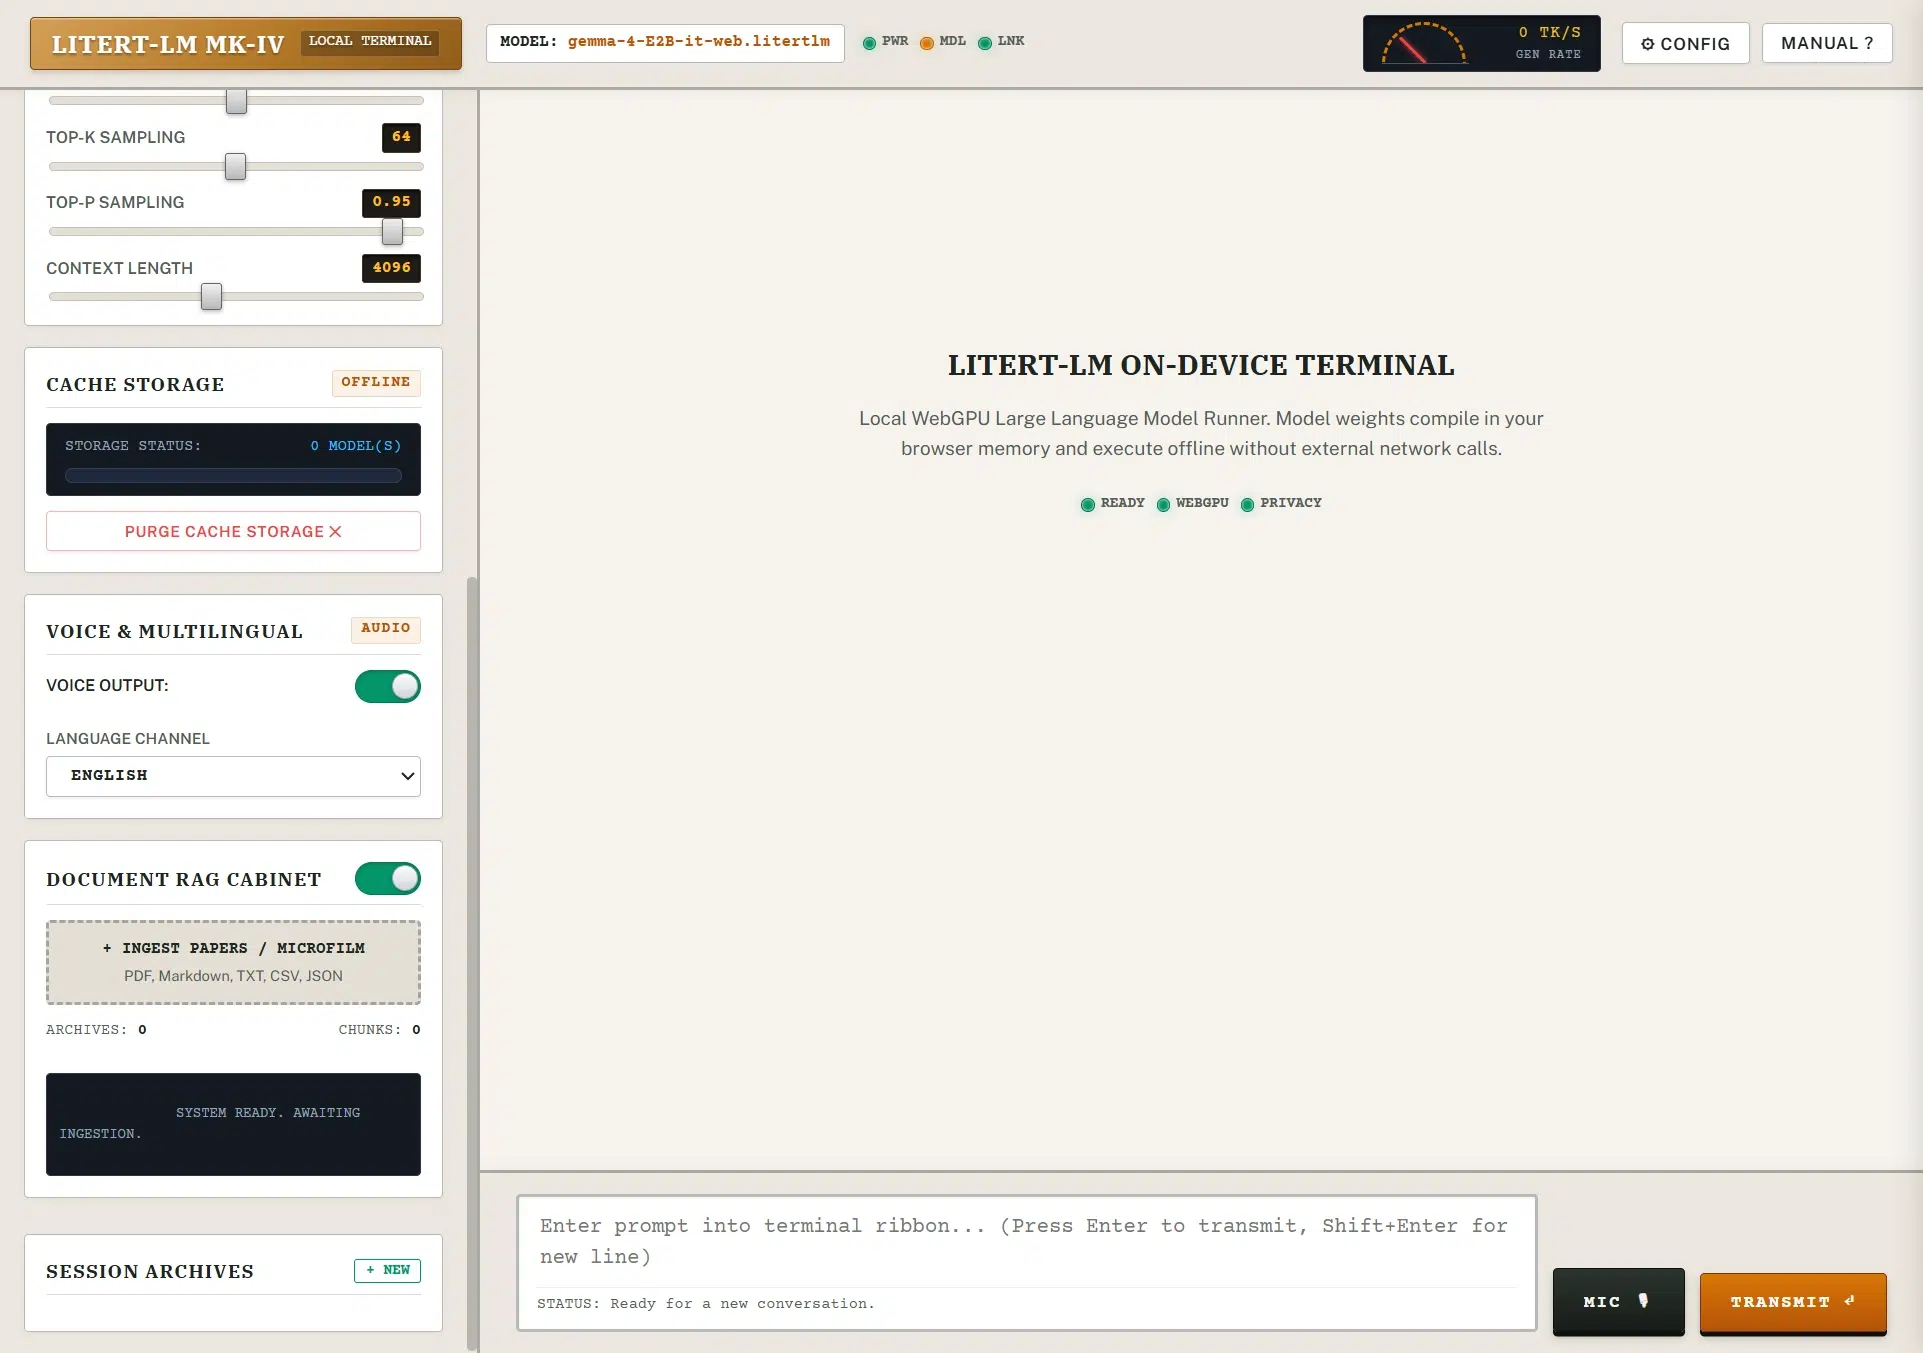Click the LITERT-LM MK-IV logo title

pos(168,44)
